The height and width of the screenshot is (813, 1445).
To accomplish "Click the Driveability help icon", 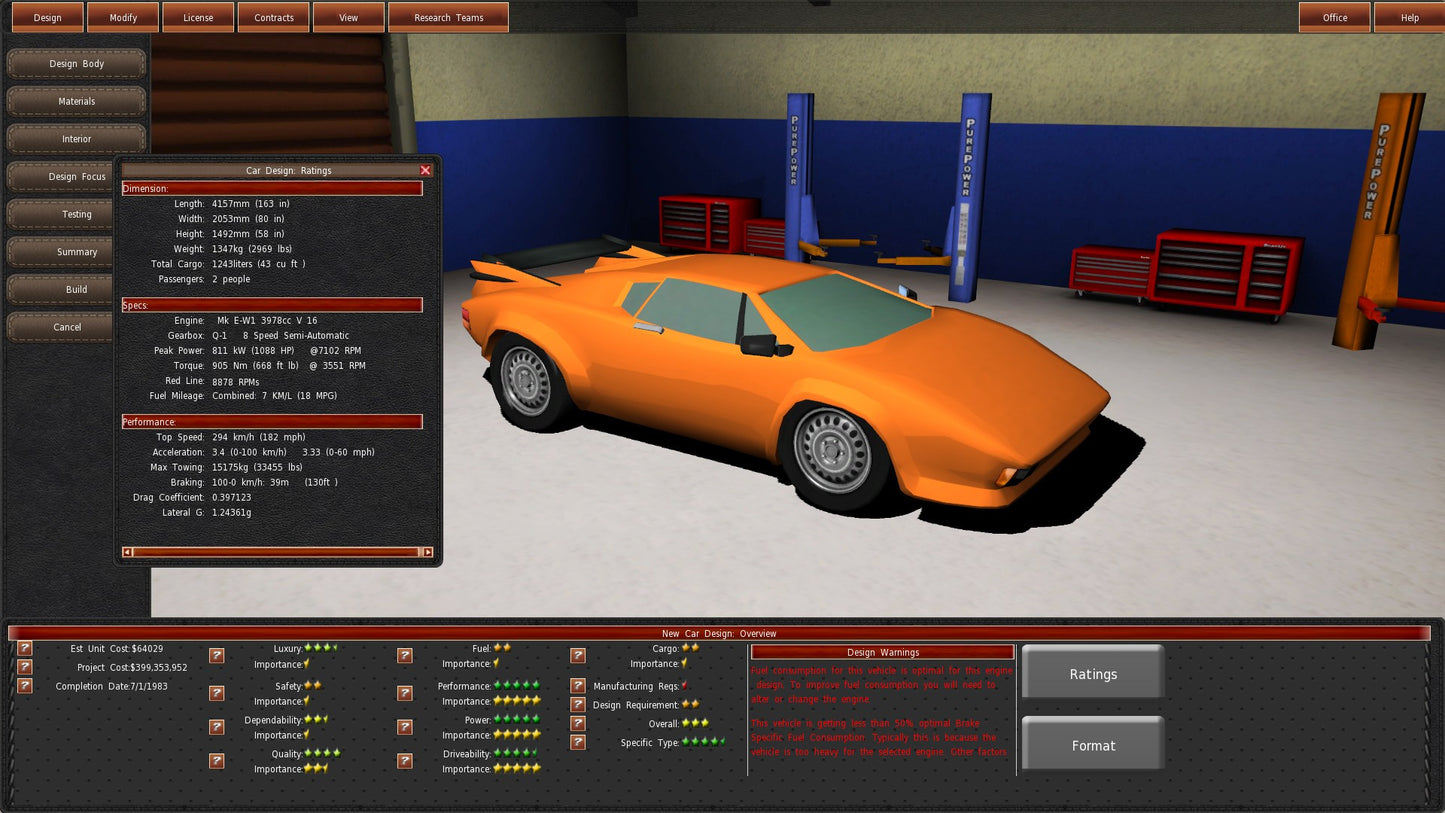I will 404,761.
